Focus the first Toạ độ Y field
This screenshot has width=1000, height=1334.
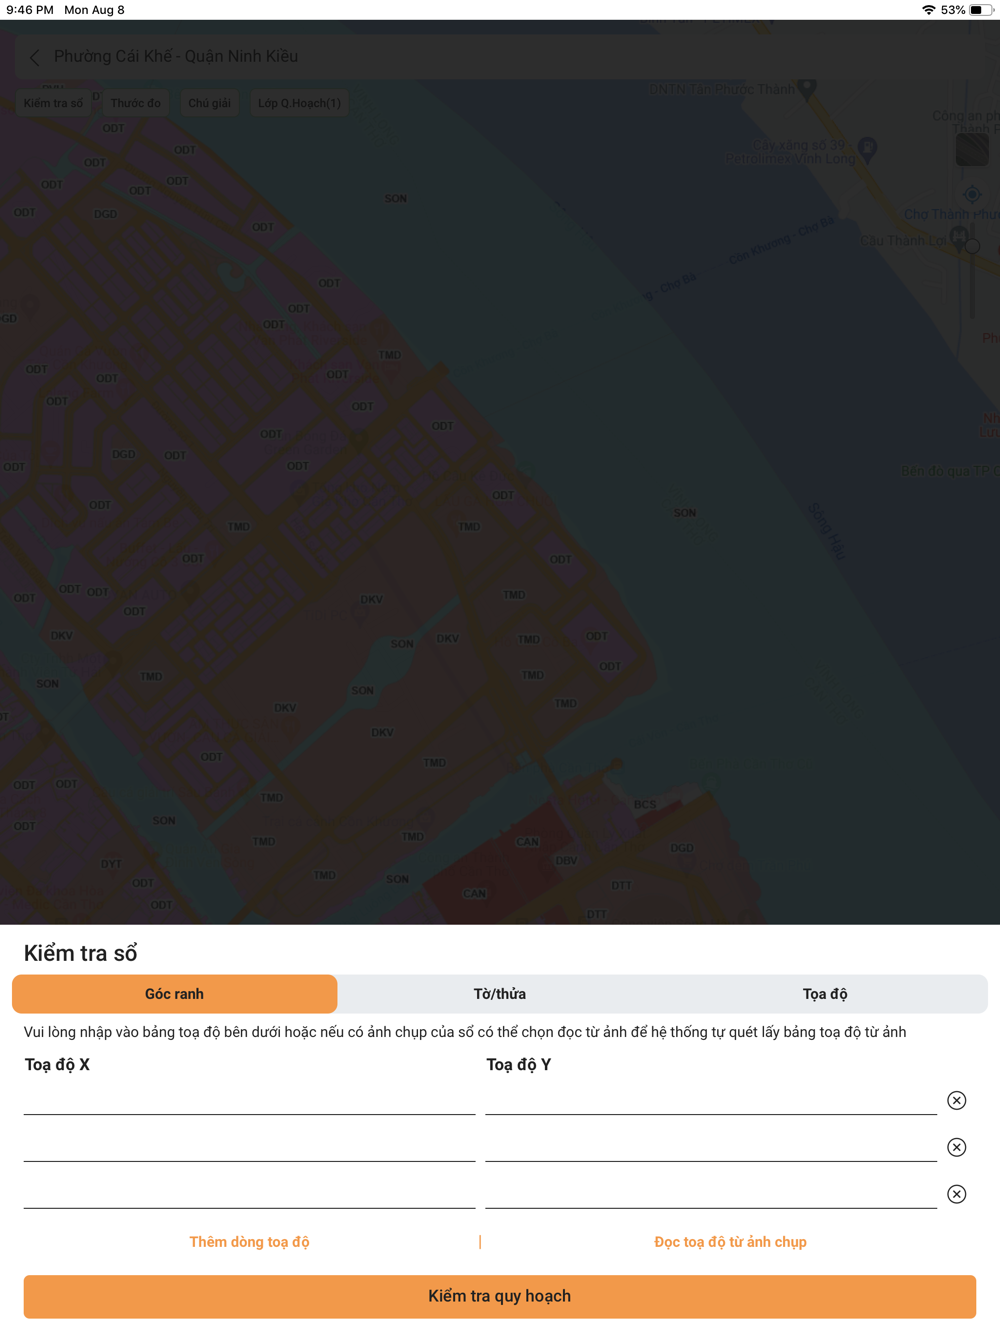[x=711, y=1100]
